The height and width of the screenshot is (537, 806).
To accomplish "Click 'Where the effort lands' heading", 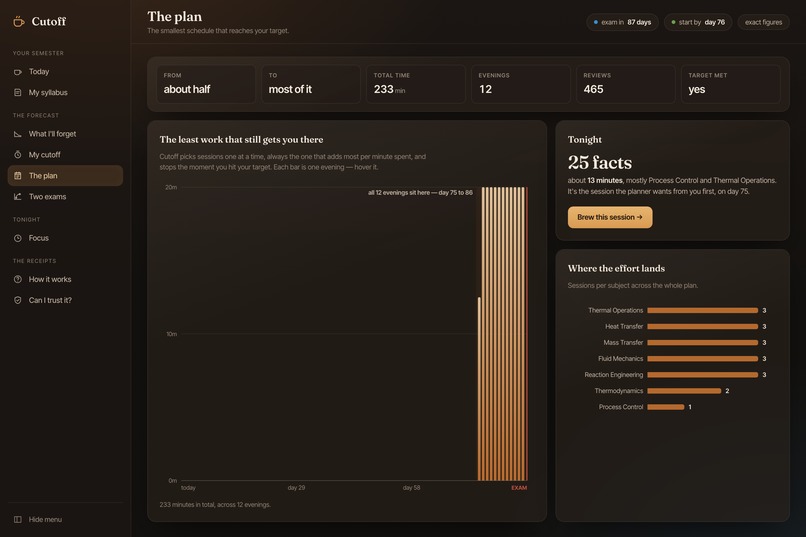I will coord(616,269).
